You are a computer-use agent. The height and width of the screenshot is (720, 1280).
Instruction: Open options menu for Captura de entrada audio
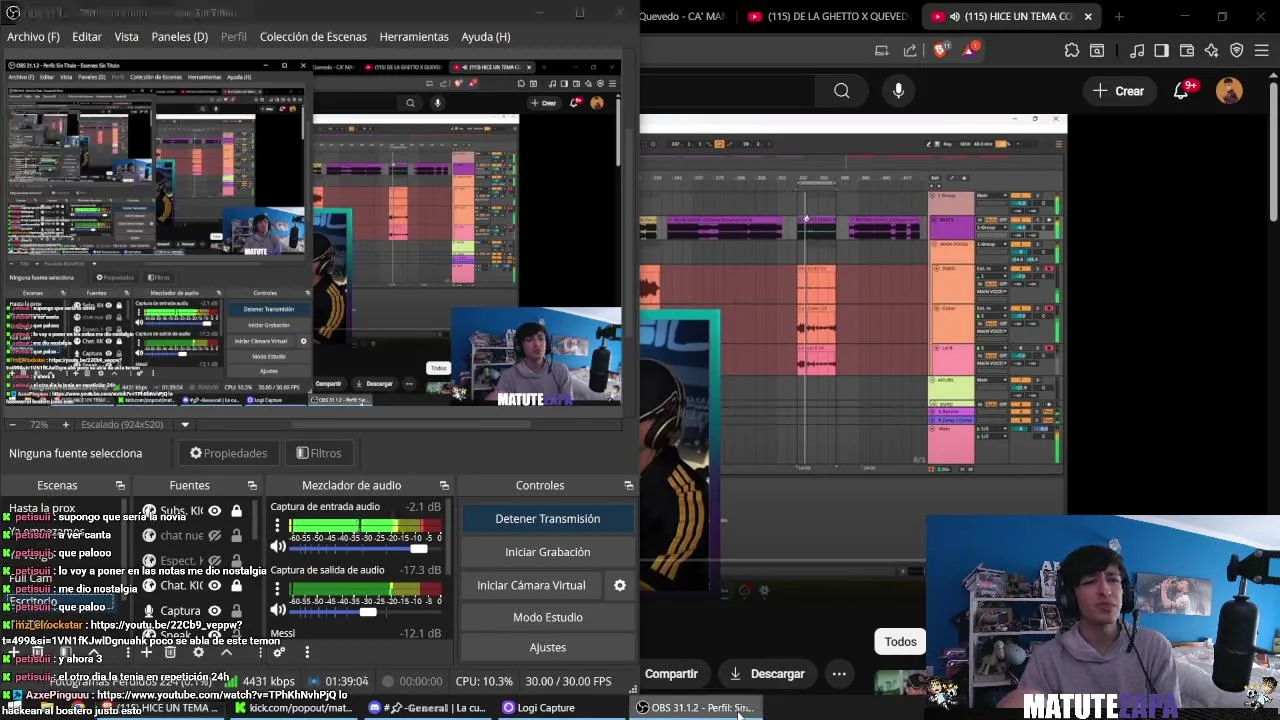click(277, 526)
